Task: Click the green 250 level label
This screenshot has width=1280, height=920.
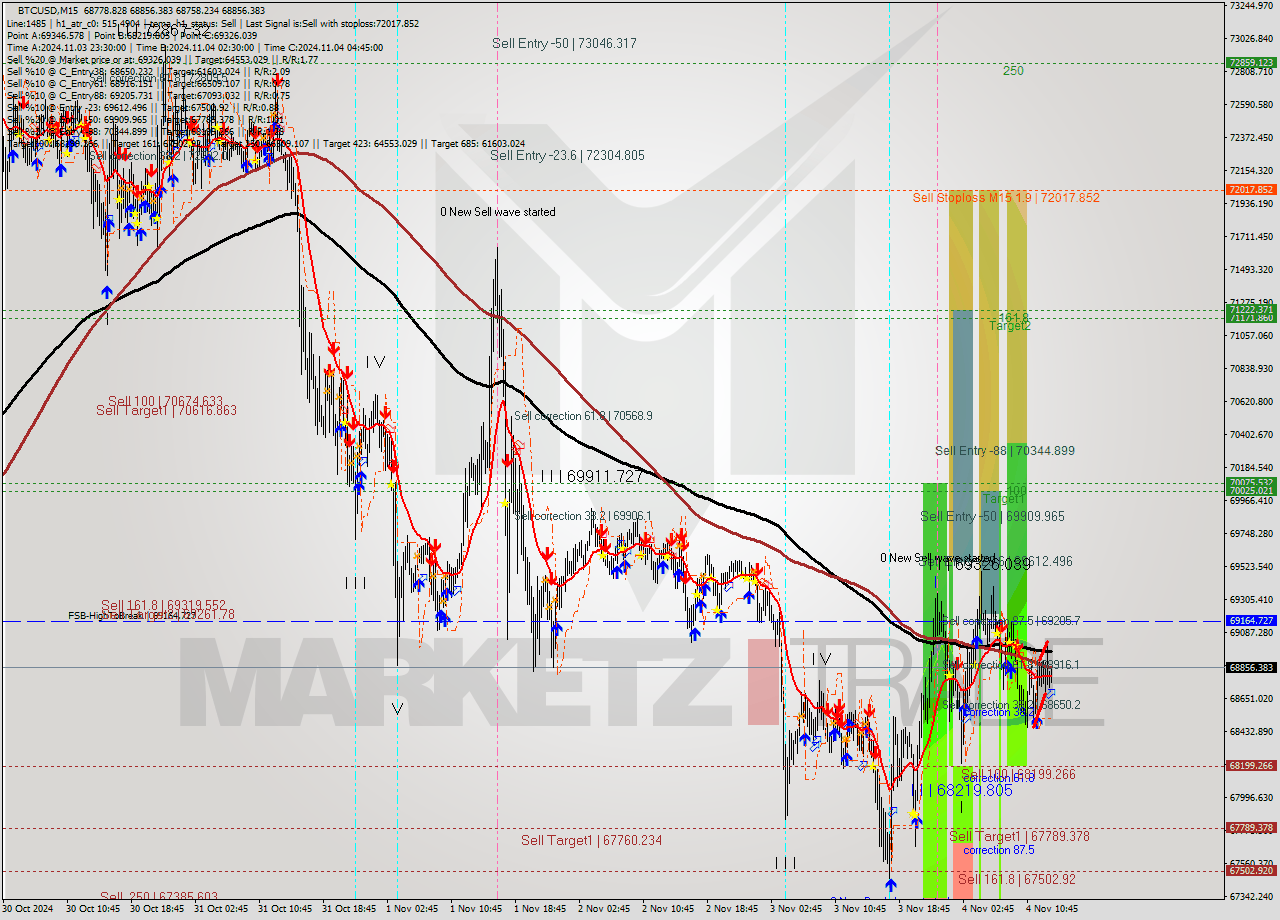Action: pos(1013,71)
